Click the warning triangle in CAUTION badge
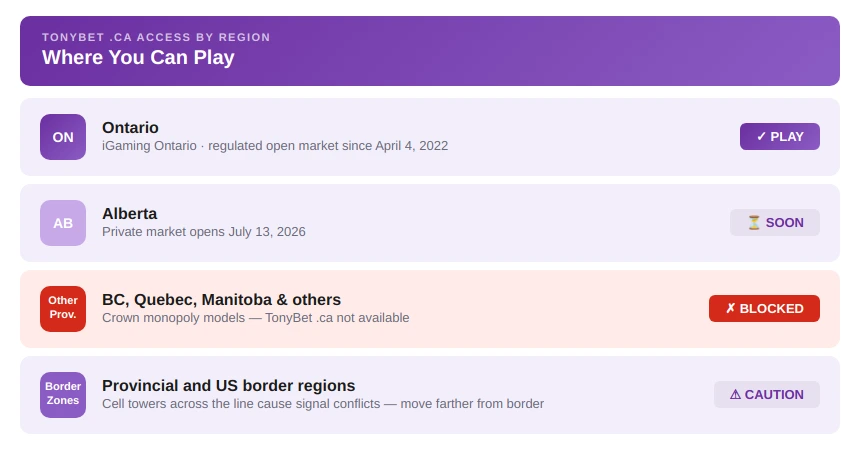860x450 pixels. (735, 395)
